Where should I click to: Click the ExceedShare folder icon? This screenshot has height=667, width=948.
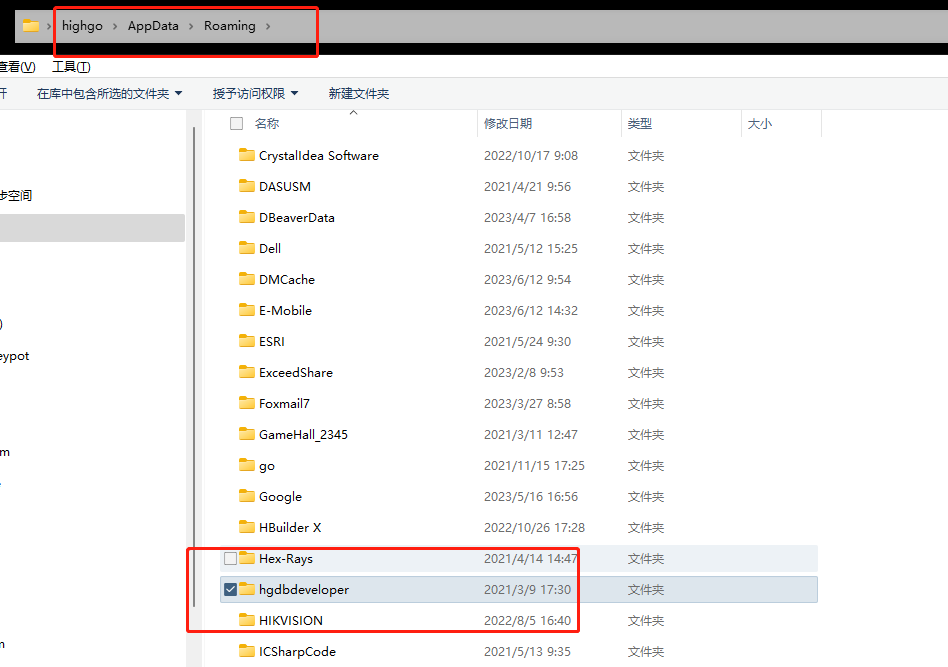coord(247,372)
